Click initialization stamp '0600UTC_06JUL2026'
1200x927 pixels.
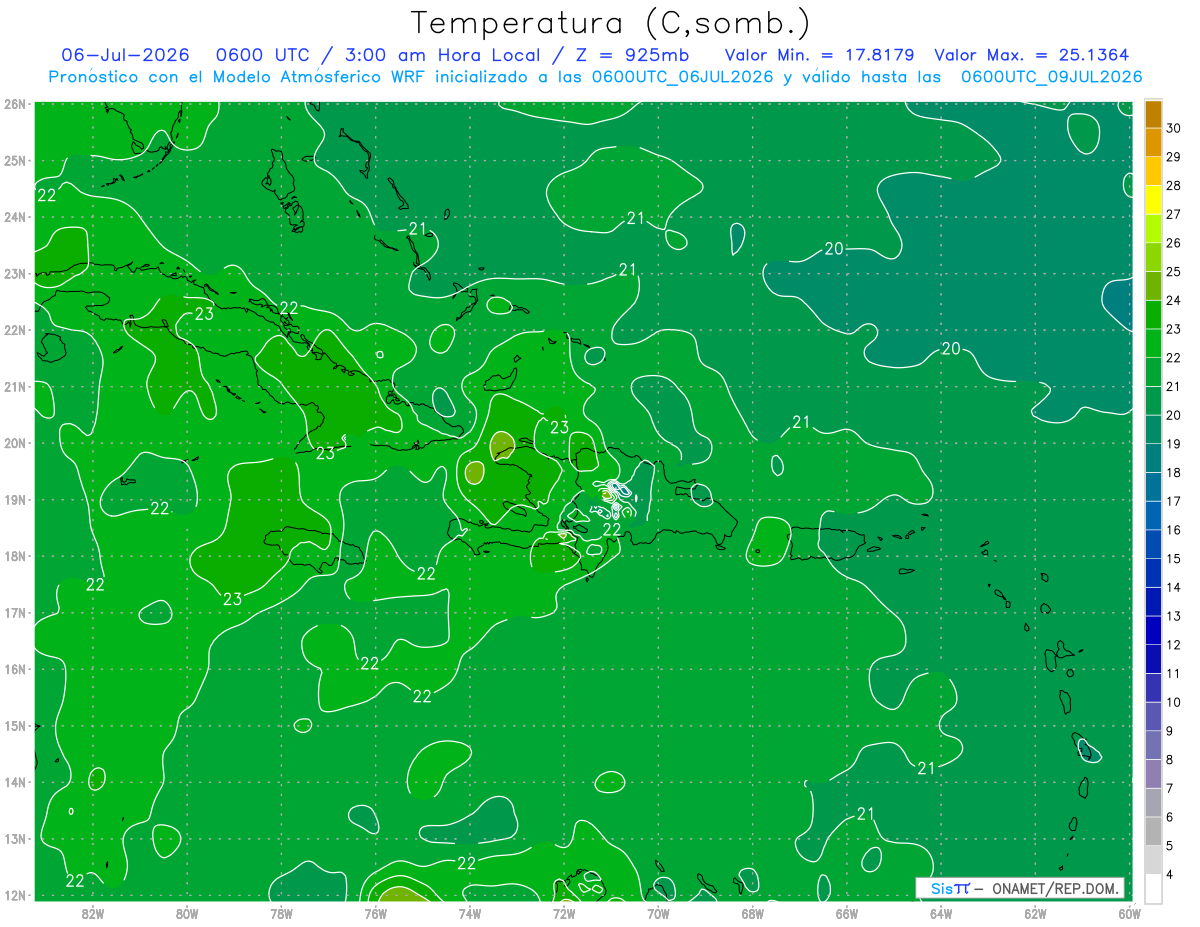tap(682, 77)
